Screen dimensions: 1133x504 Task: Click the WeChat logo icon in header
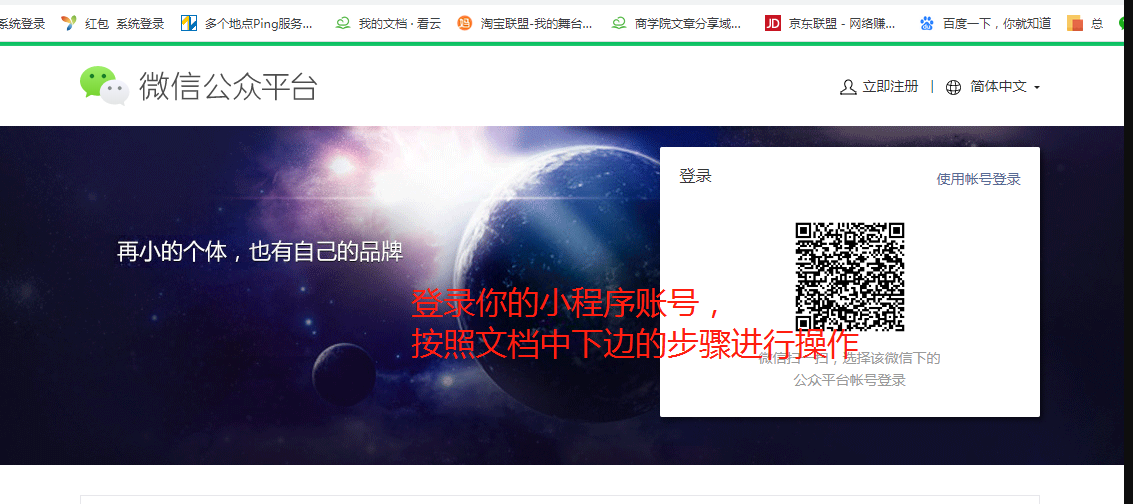tap(104, 85)
